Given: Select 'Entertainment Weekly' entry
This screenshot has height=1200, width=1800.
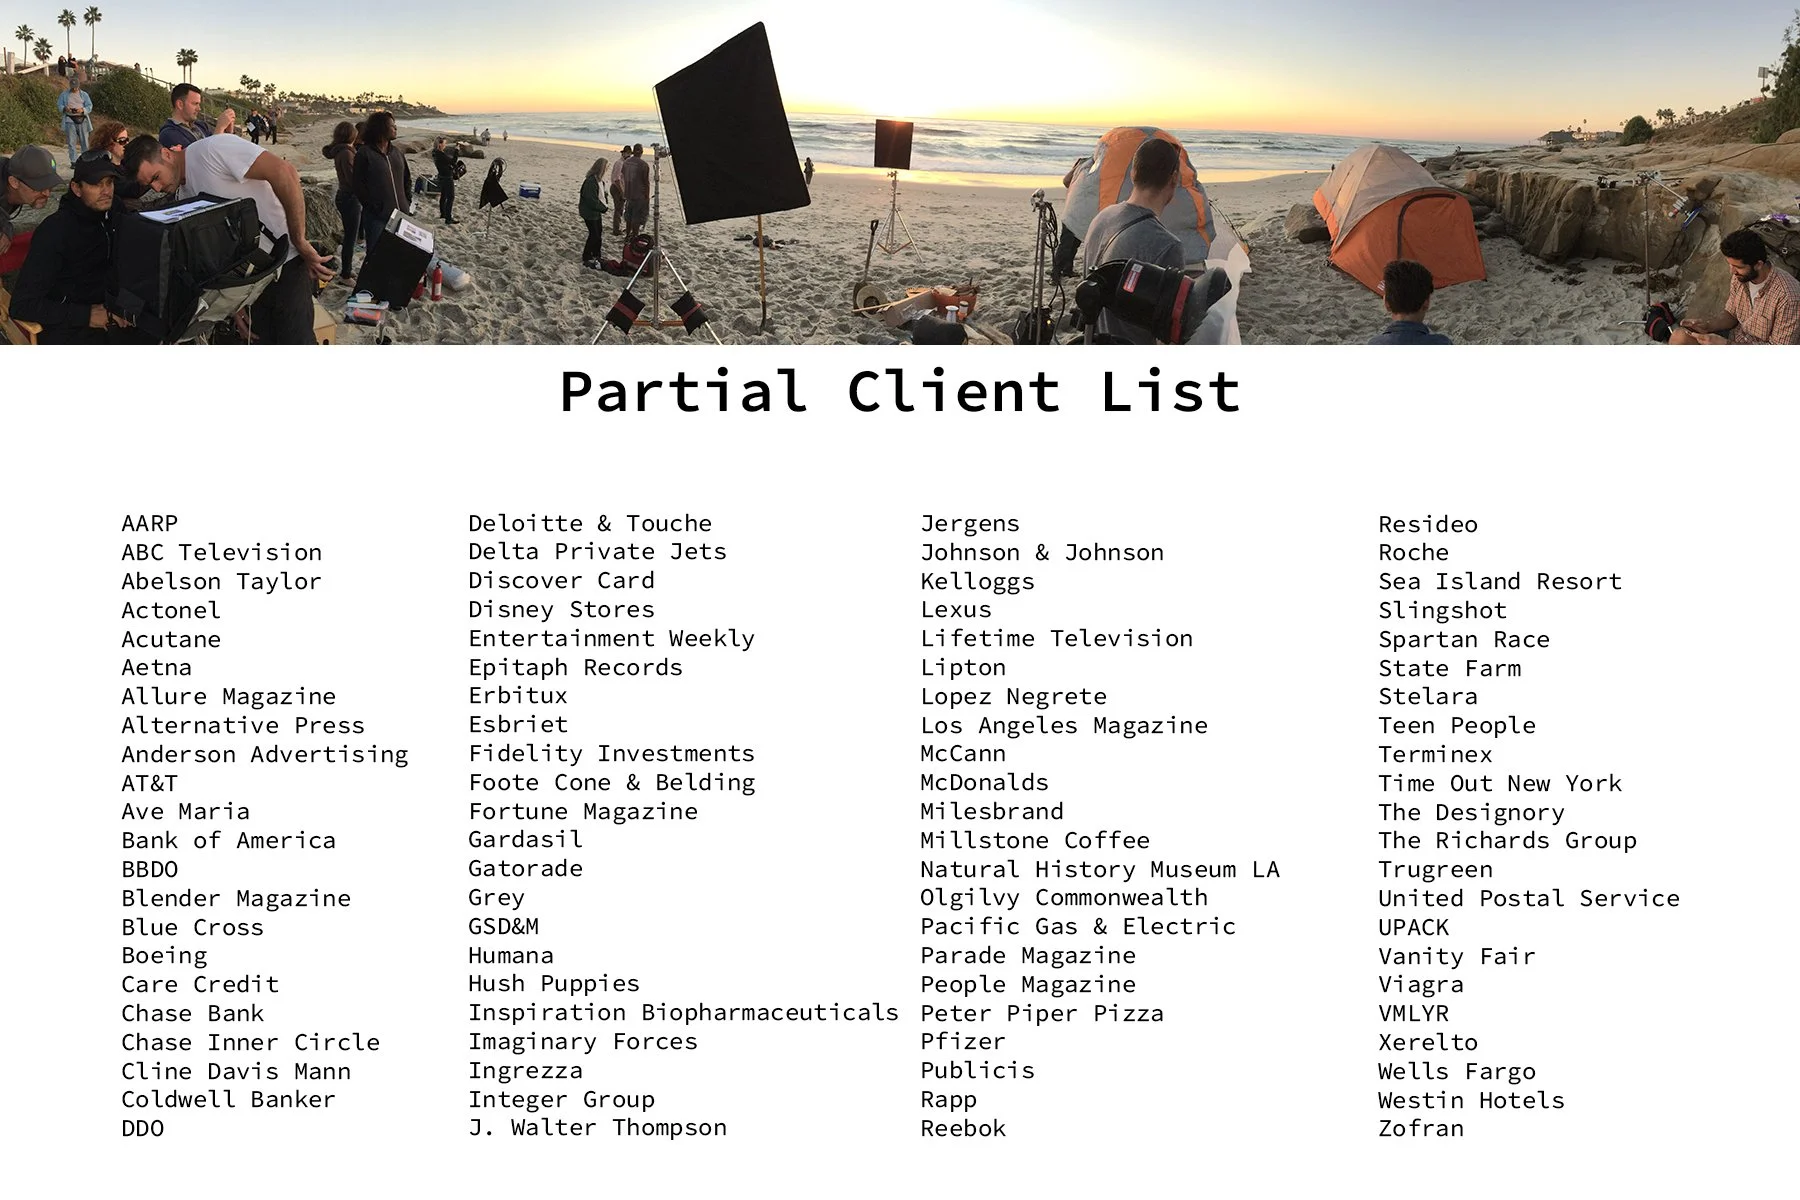Looking at the screenshot, I should pos(612,638).
